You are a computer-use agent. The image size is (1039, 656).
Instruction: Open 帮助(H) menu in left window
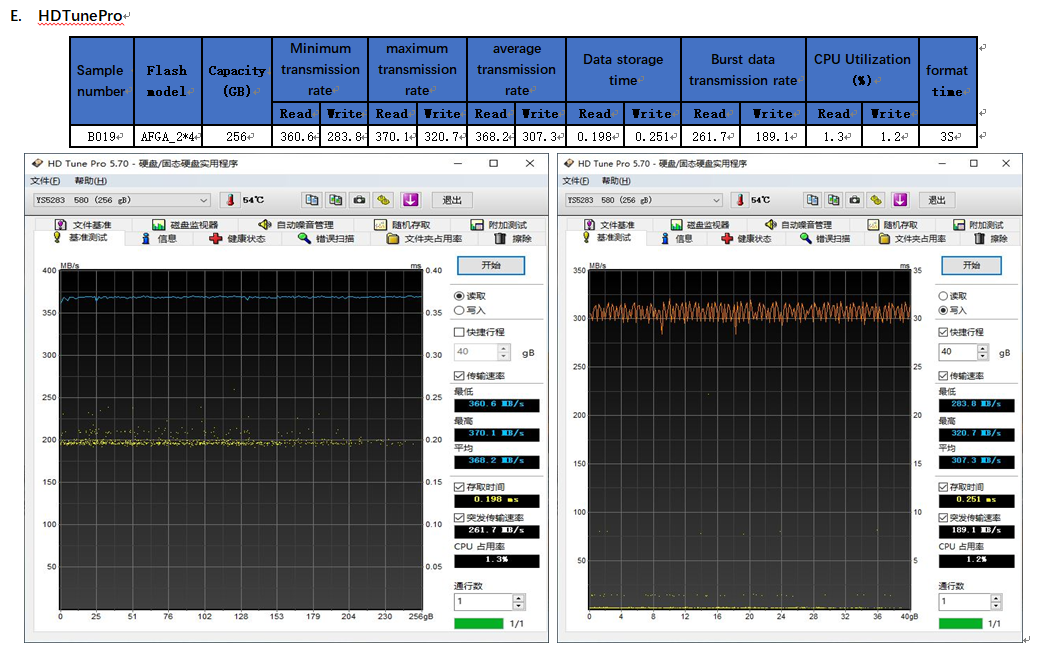click(90, 181)
